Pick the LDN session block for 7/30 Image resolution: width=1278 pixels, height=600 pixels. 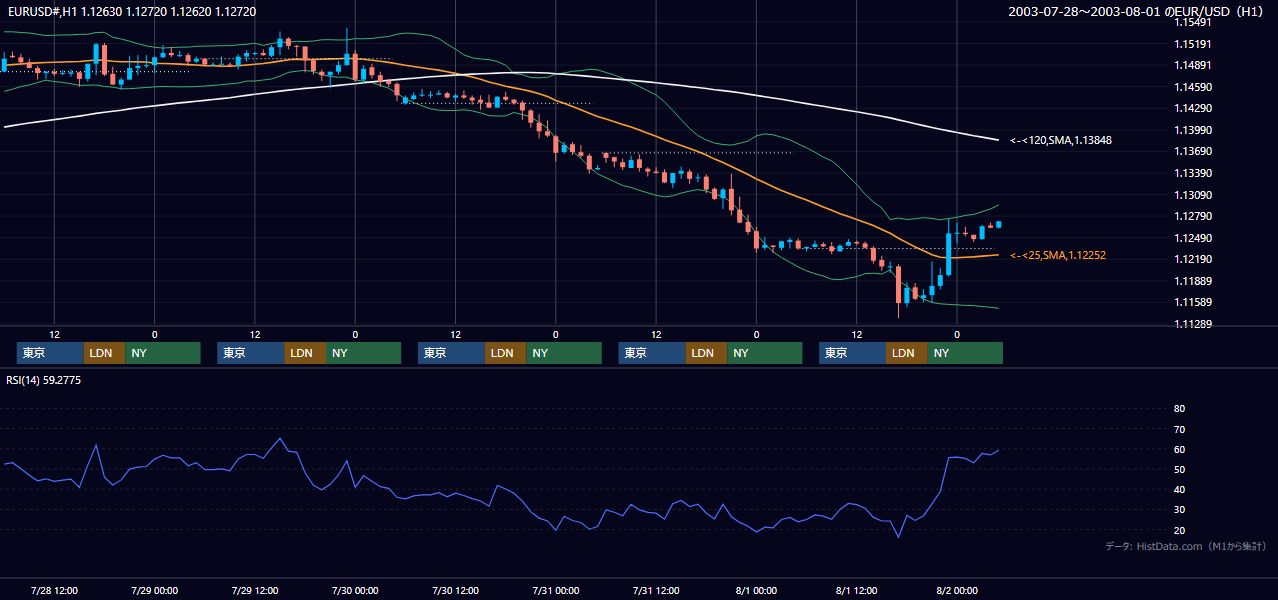click(x=505, y=353)
